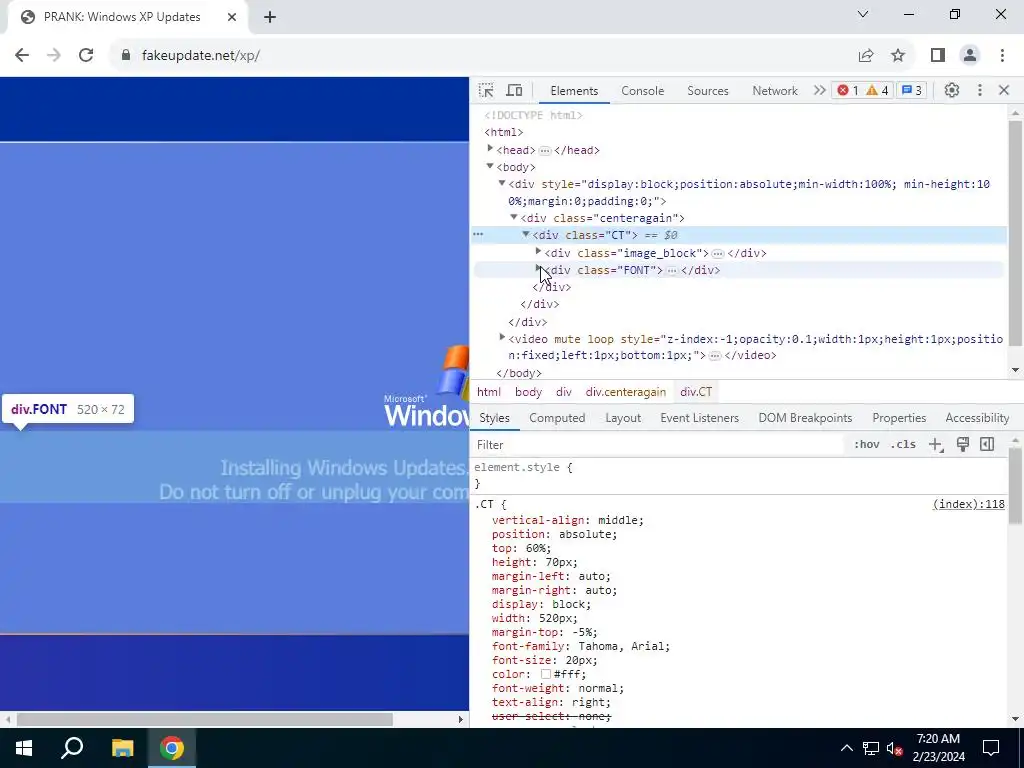The image size is (1024, 768).
Task: Switch to the Console tab
Action: point(643,91)
